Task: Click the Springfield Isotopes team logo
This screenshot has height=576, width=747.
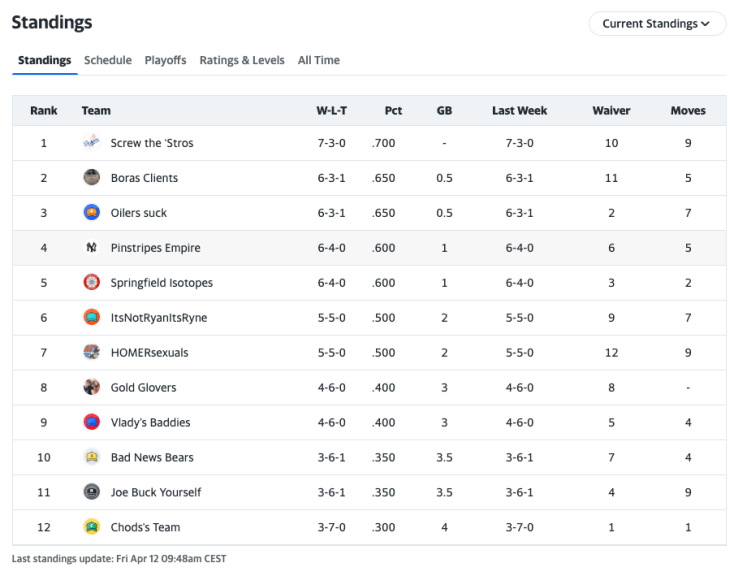Action: [91, 283]
